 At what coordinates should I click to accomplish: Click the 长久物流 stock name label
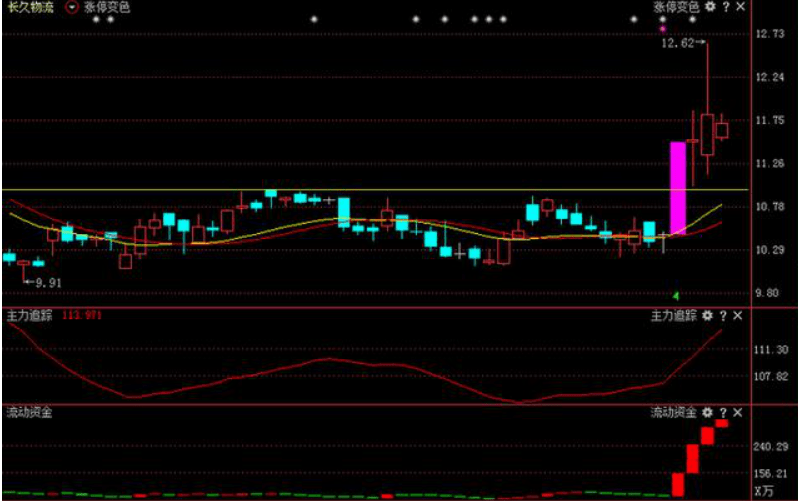tap(31, 7)
